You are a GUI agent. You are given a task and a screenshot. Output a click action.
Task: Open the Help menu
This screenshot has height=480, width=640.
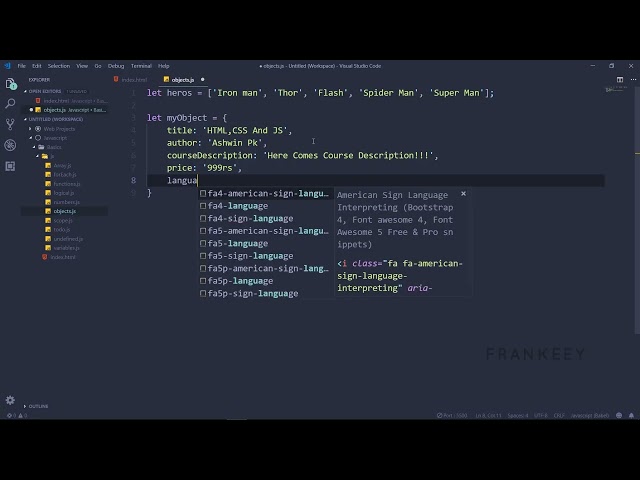pos(164,66)
